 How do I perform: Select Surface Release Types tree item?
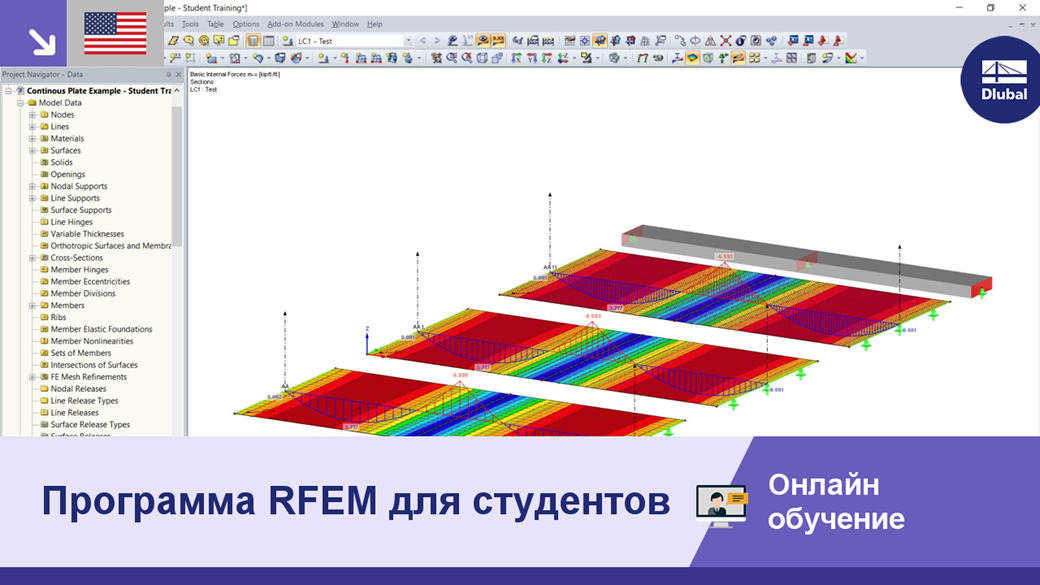pos(90,425)
